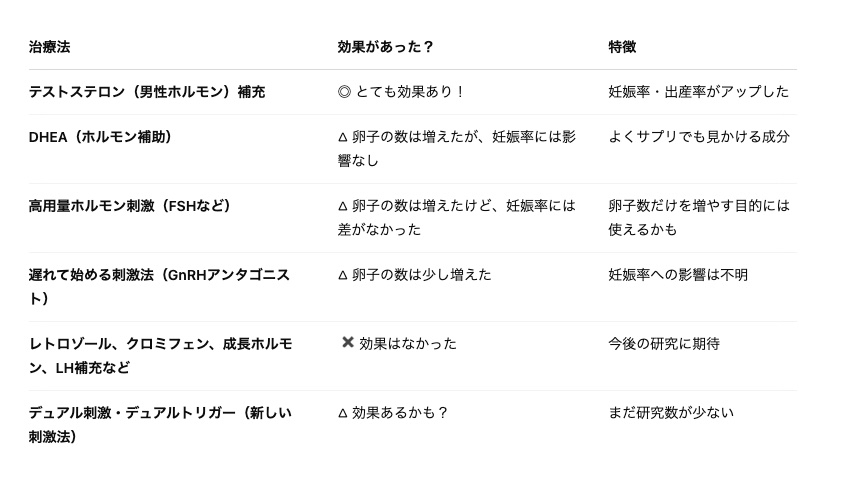
Task: Click the 妊娠率への影響は不明 text
Action: tap(678, 275)
